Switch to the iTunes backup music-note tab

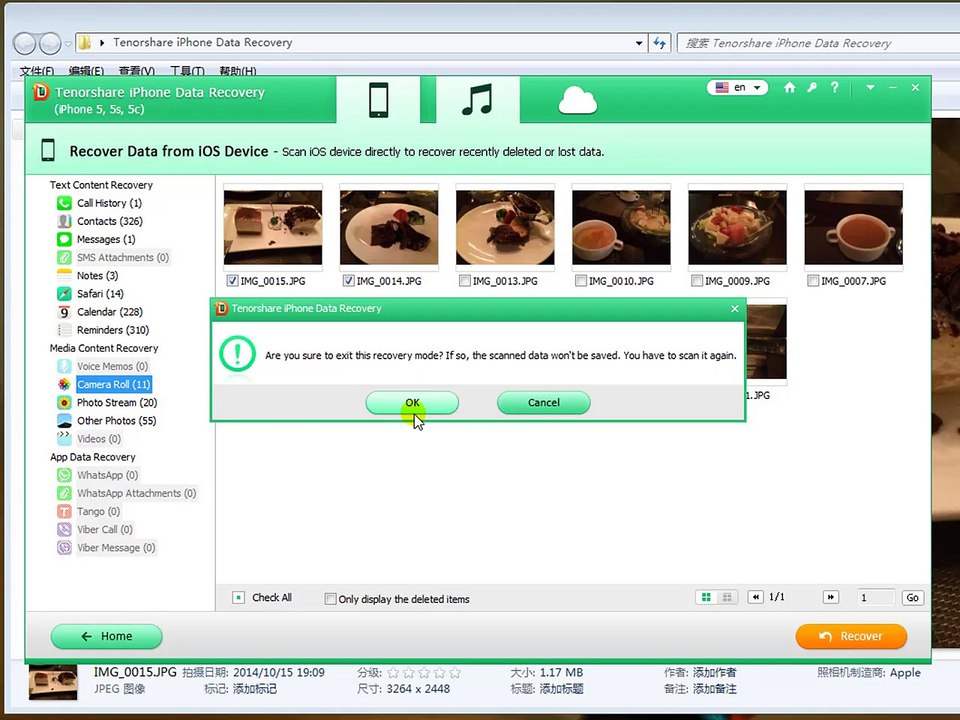click(x=478, y=100)
